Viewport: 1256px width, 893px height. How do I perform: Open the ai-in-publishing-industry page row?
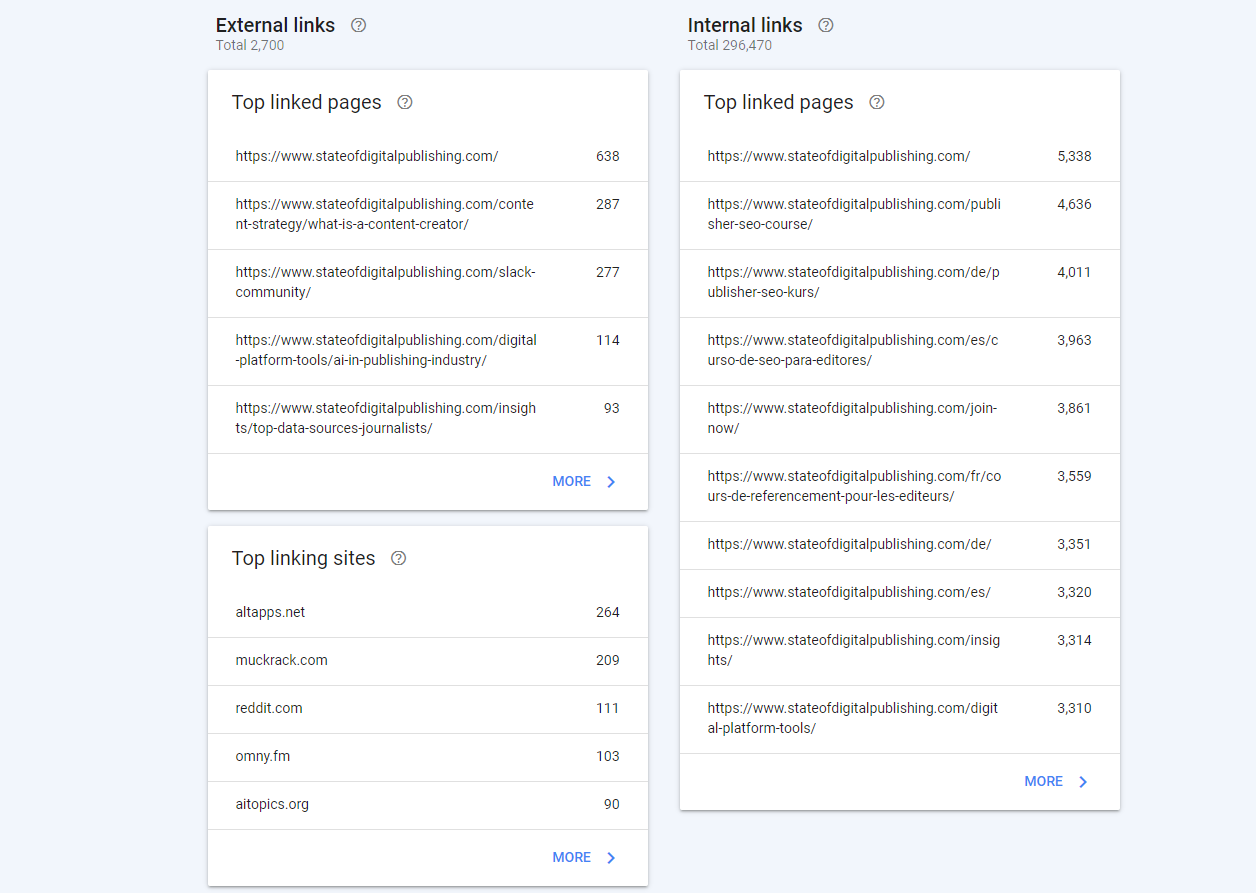[x=428, y=351]
